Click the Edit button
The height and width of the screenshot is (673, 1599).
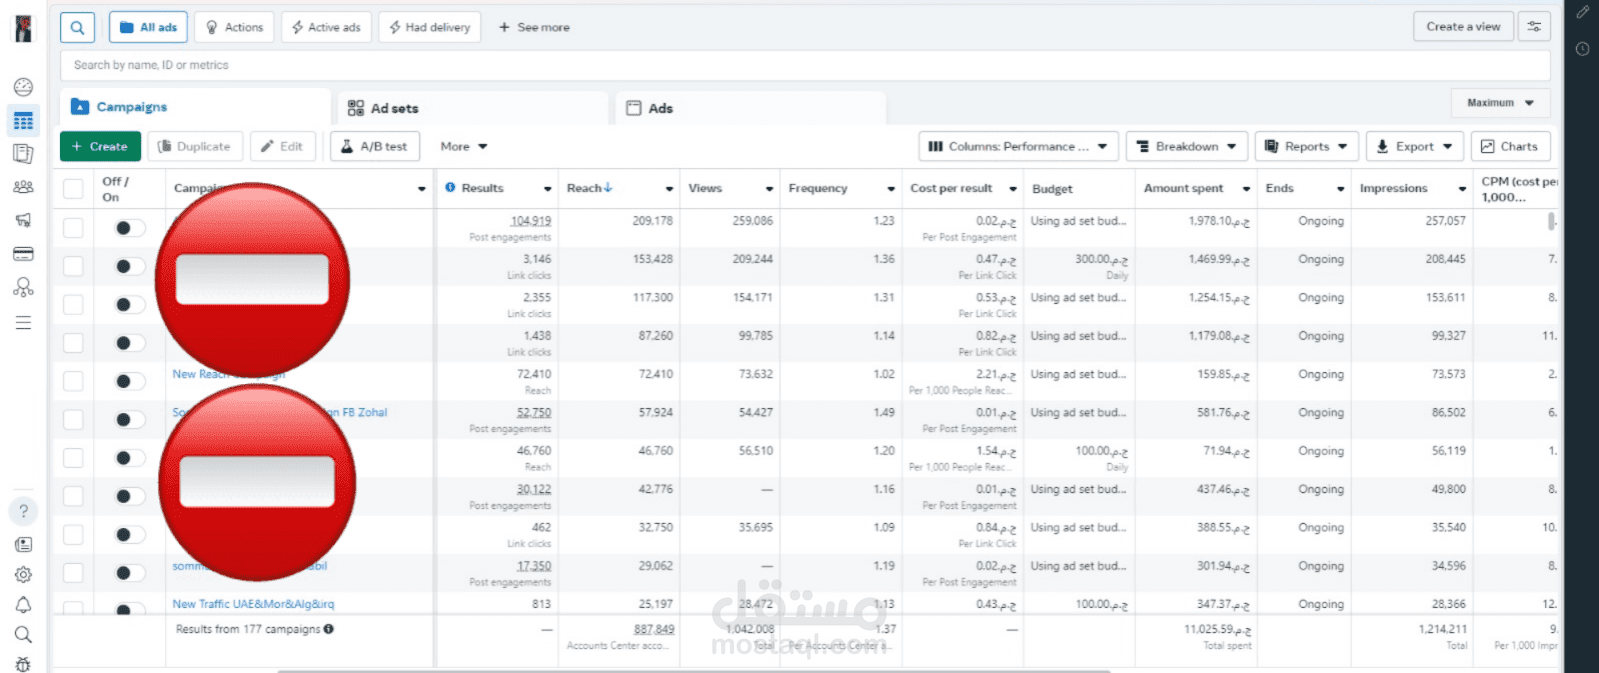282,146
